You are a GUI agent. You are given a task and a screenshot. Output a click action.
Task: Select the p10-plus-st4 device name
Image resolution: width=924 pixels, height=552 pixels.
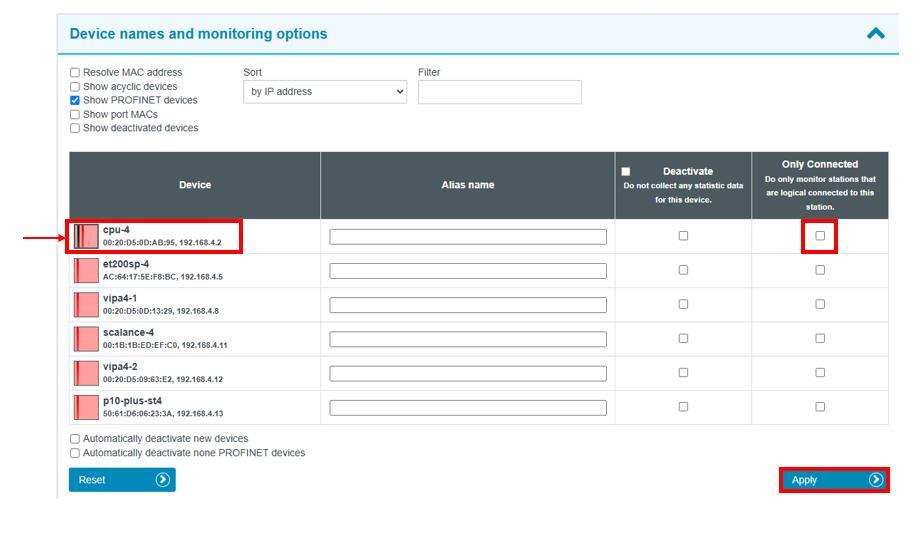[133, 401]
